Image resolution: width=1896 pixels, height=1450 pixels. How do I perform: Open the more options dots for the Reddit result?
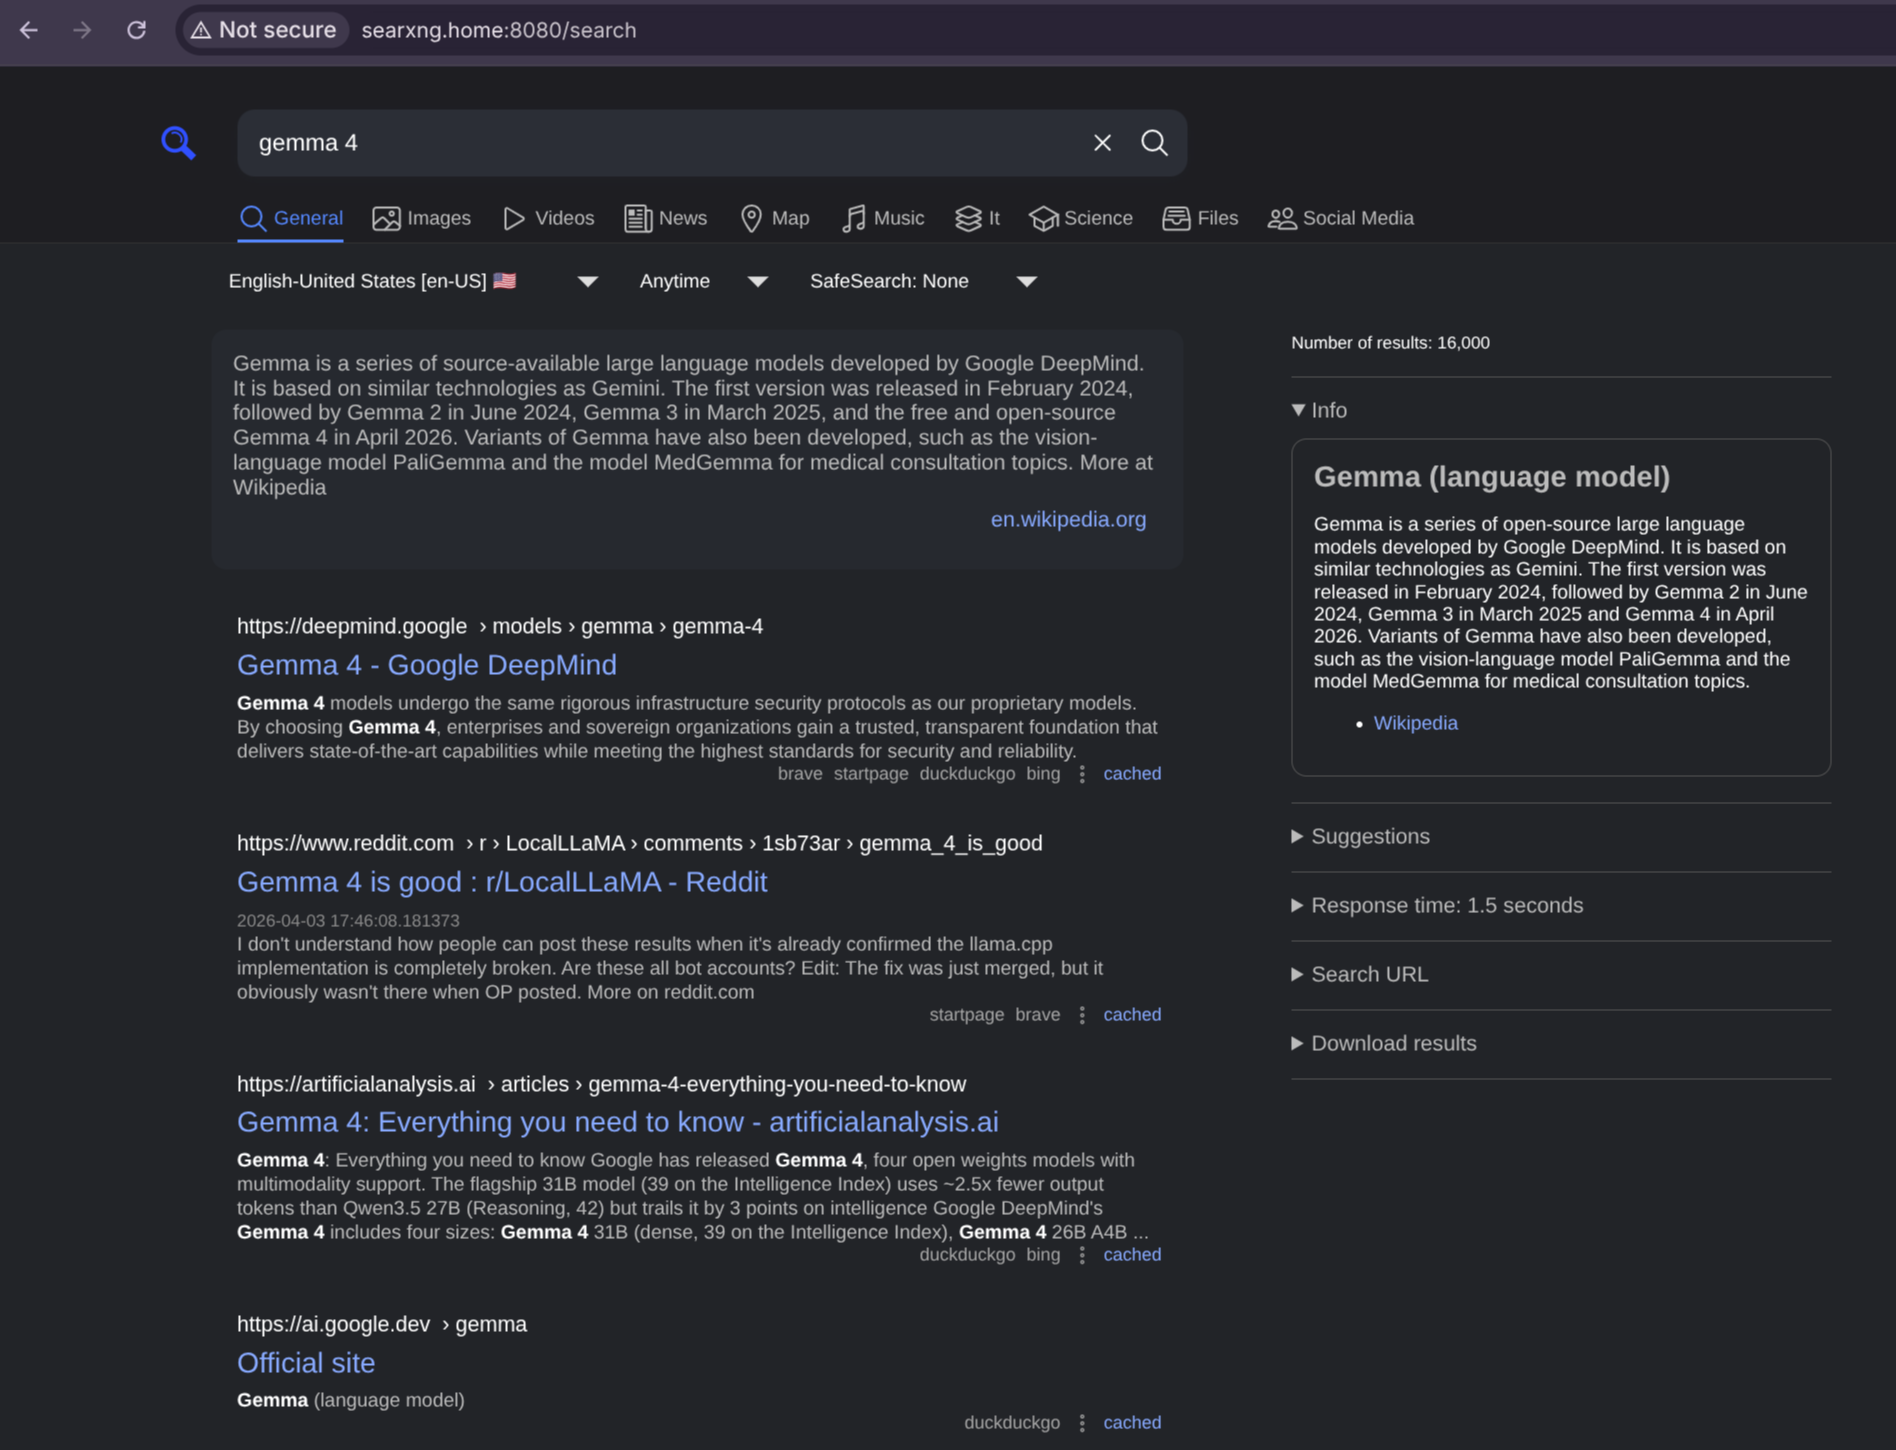[1082, 1015]
